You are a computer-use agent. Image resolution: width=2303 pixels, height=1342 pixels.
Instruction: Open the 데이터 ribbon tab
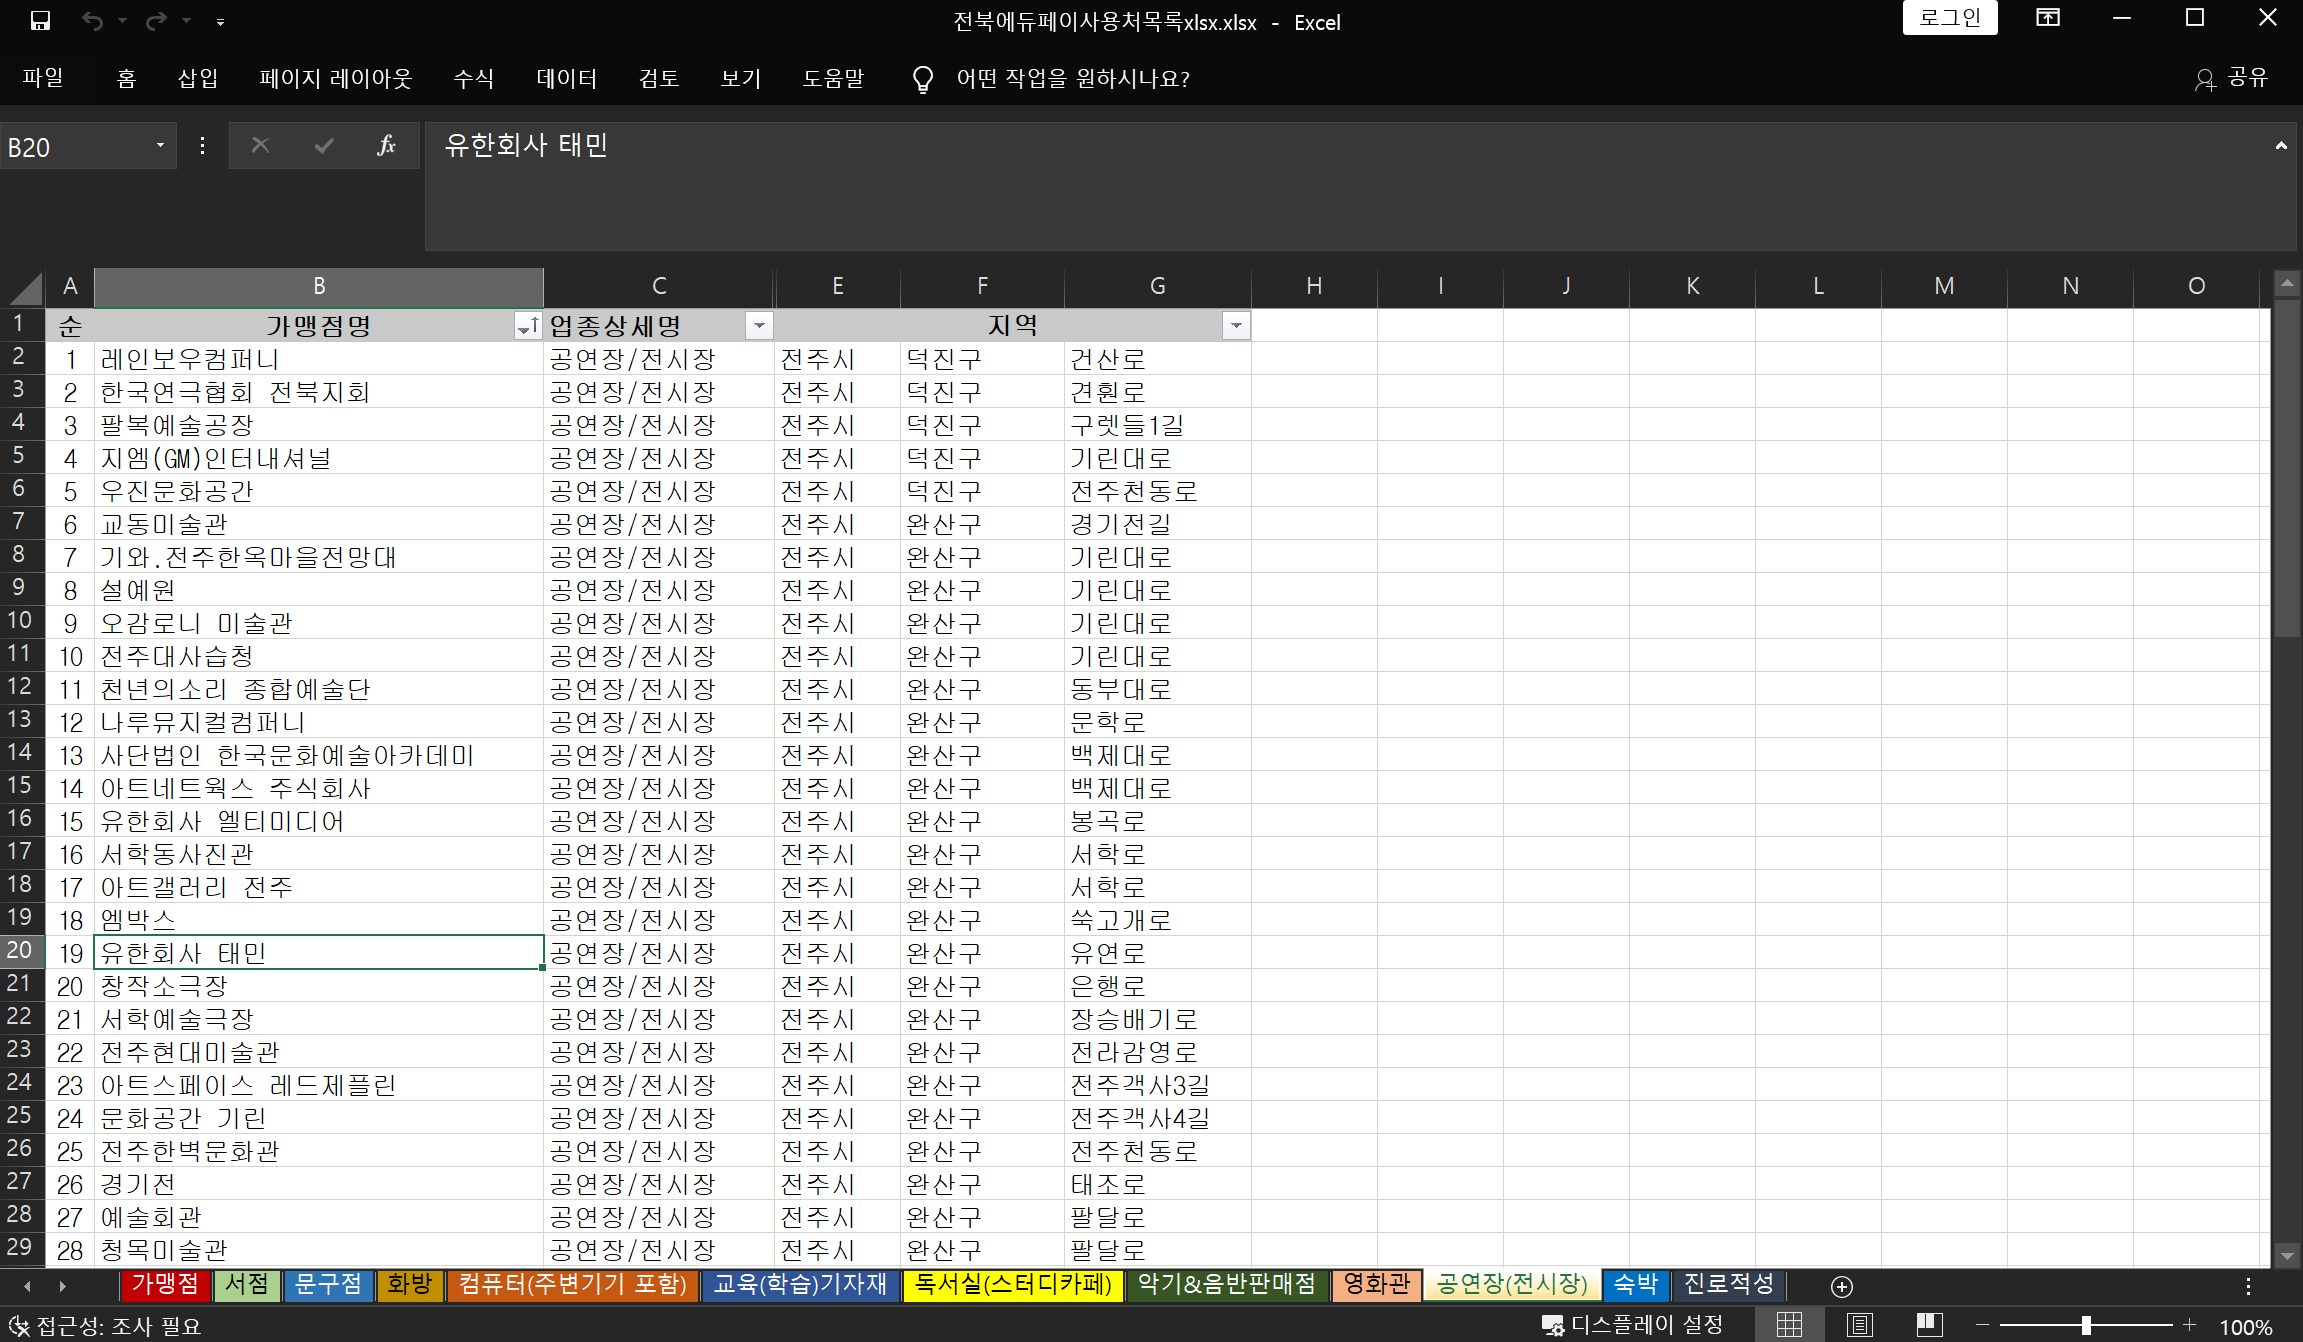click(566, 79)
